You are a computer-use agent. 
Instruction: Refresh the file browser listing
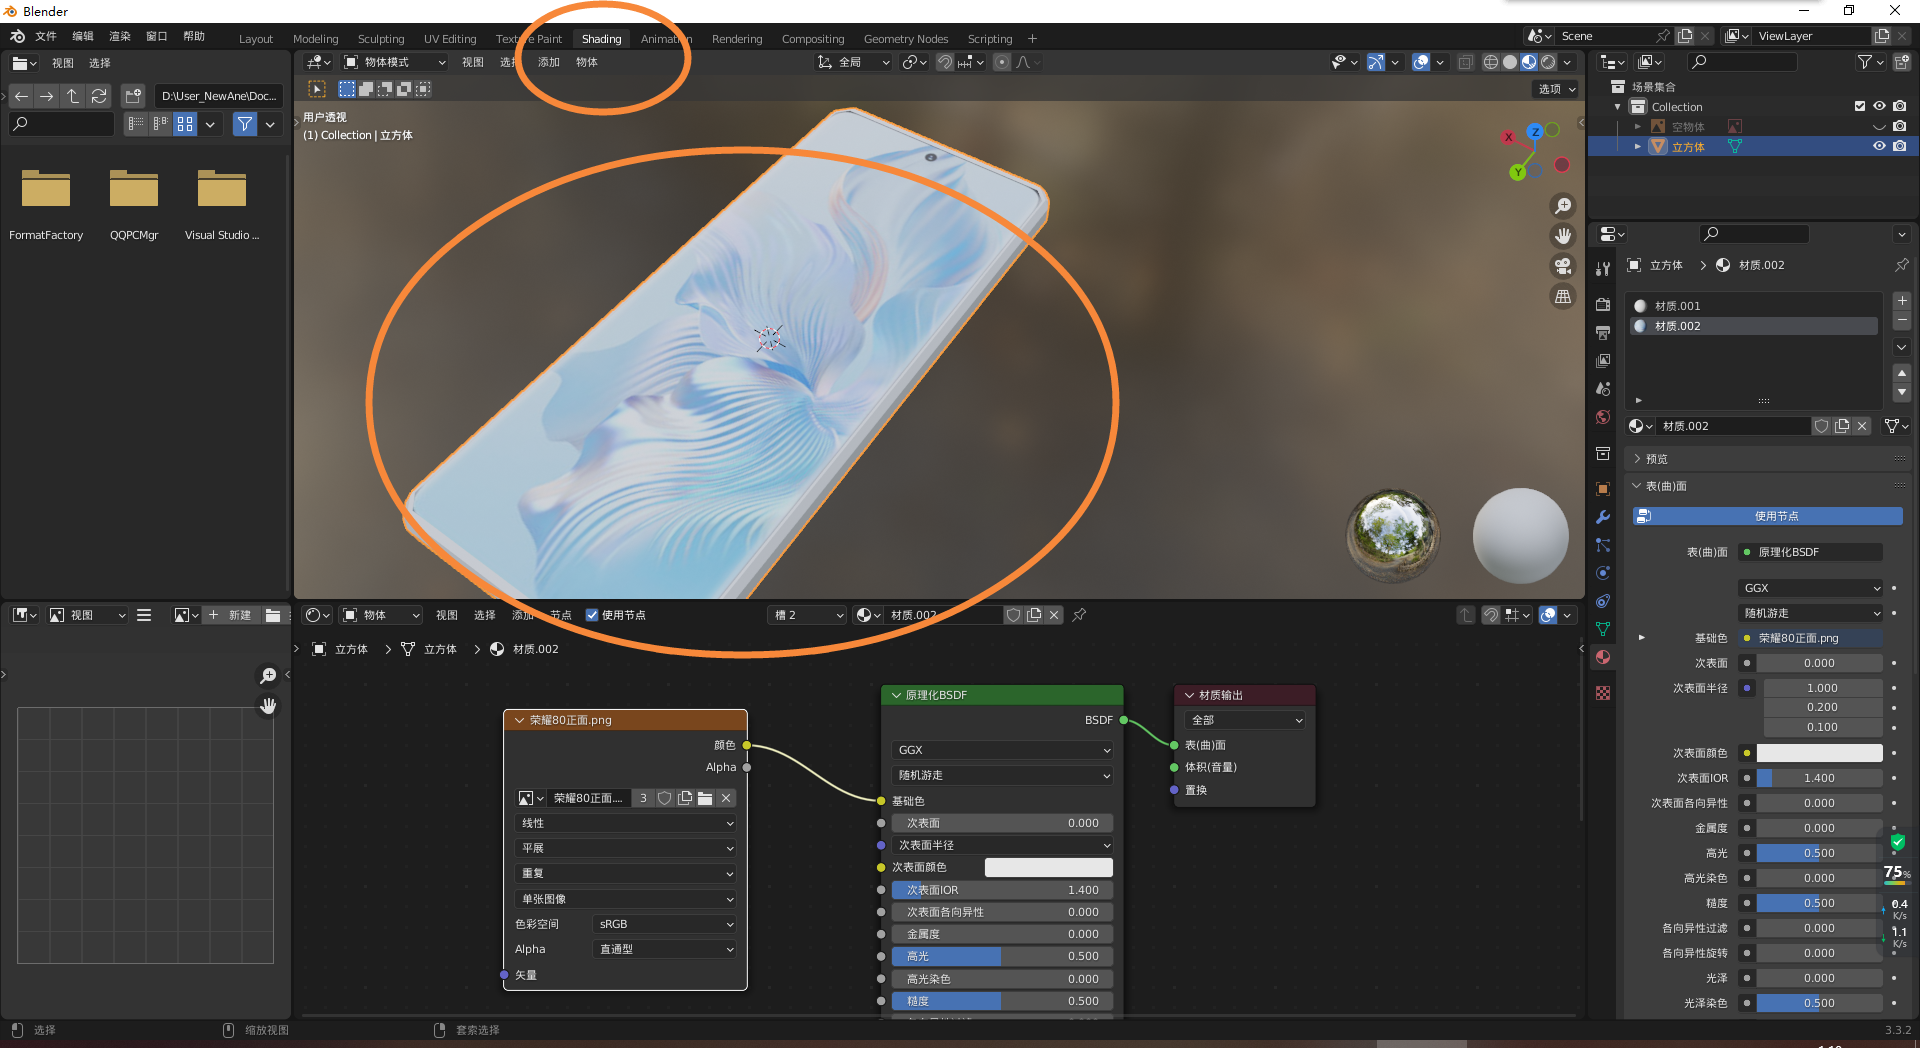click(x=99, y=96)
